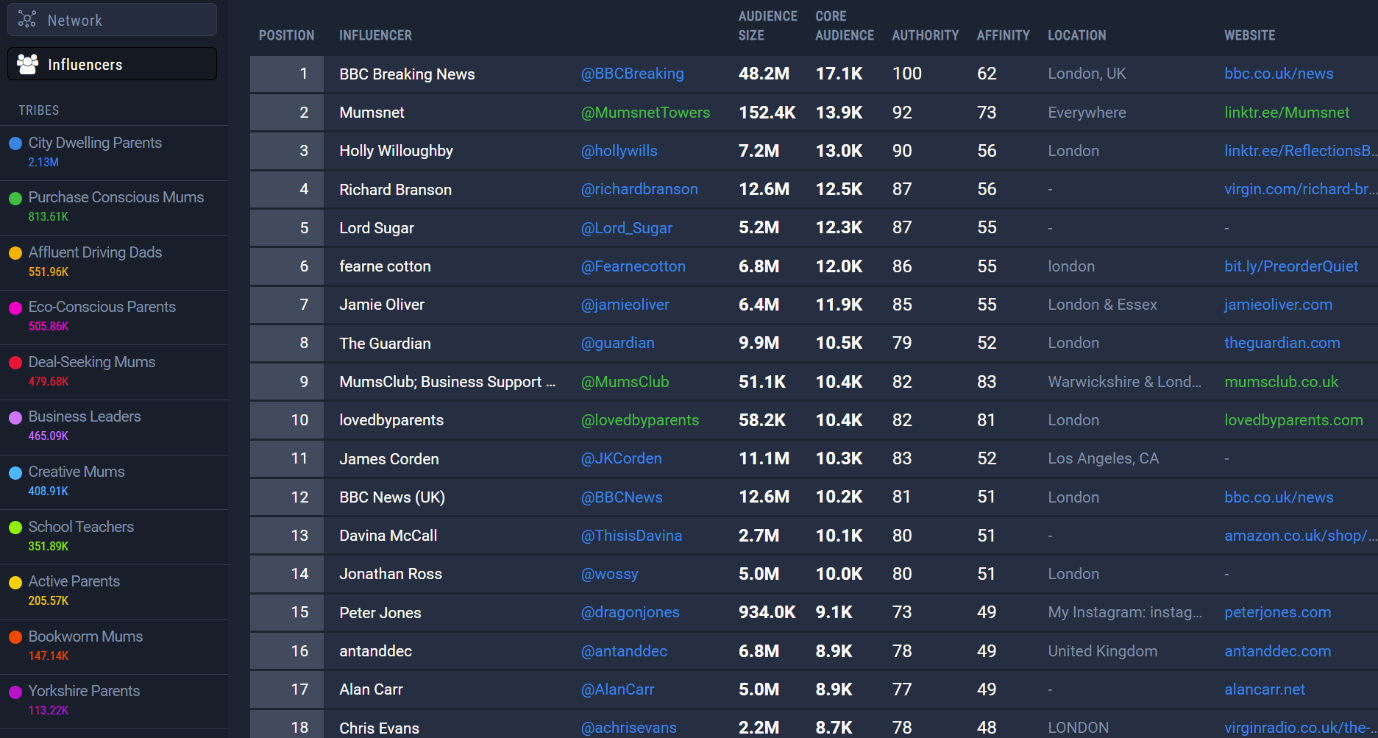This screenshot has height=738, width=1378.
Task: Visit the amazon.co.uk/shop/ website link
Action: pos(1301,536)
